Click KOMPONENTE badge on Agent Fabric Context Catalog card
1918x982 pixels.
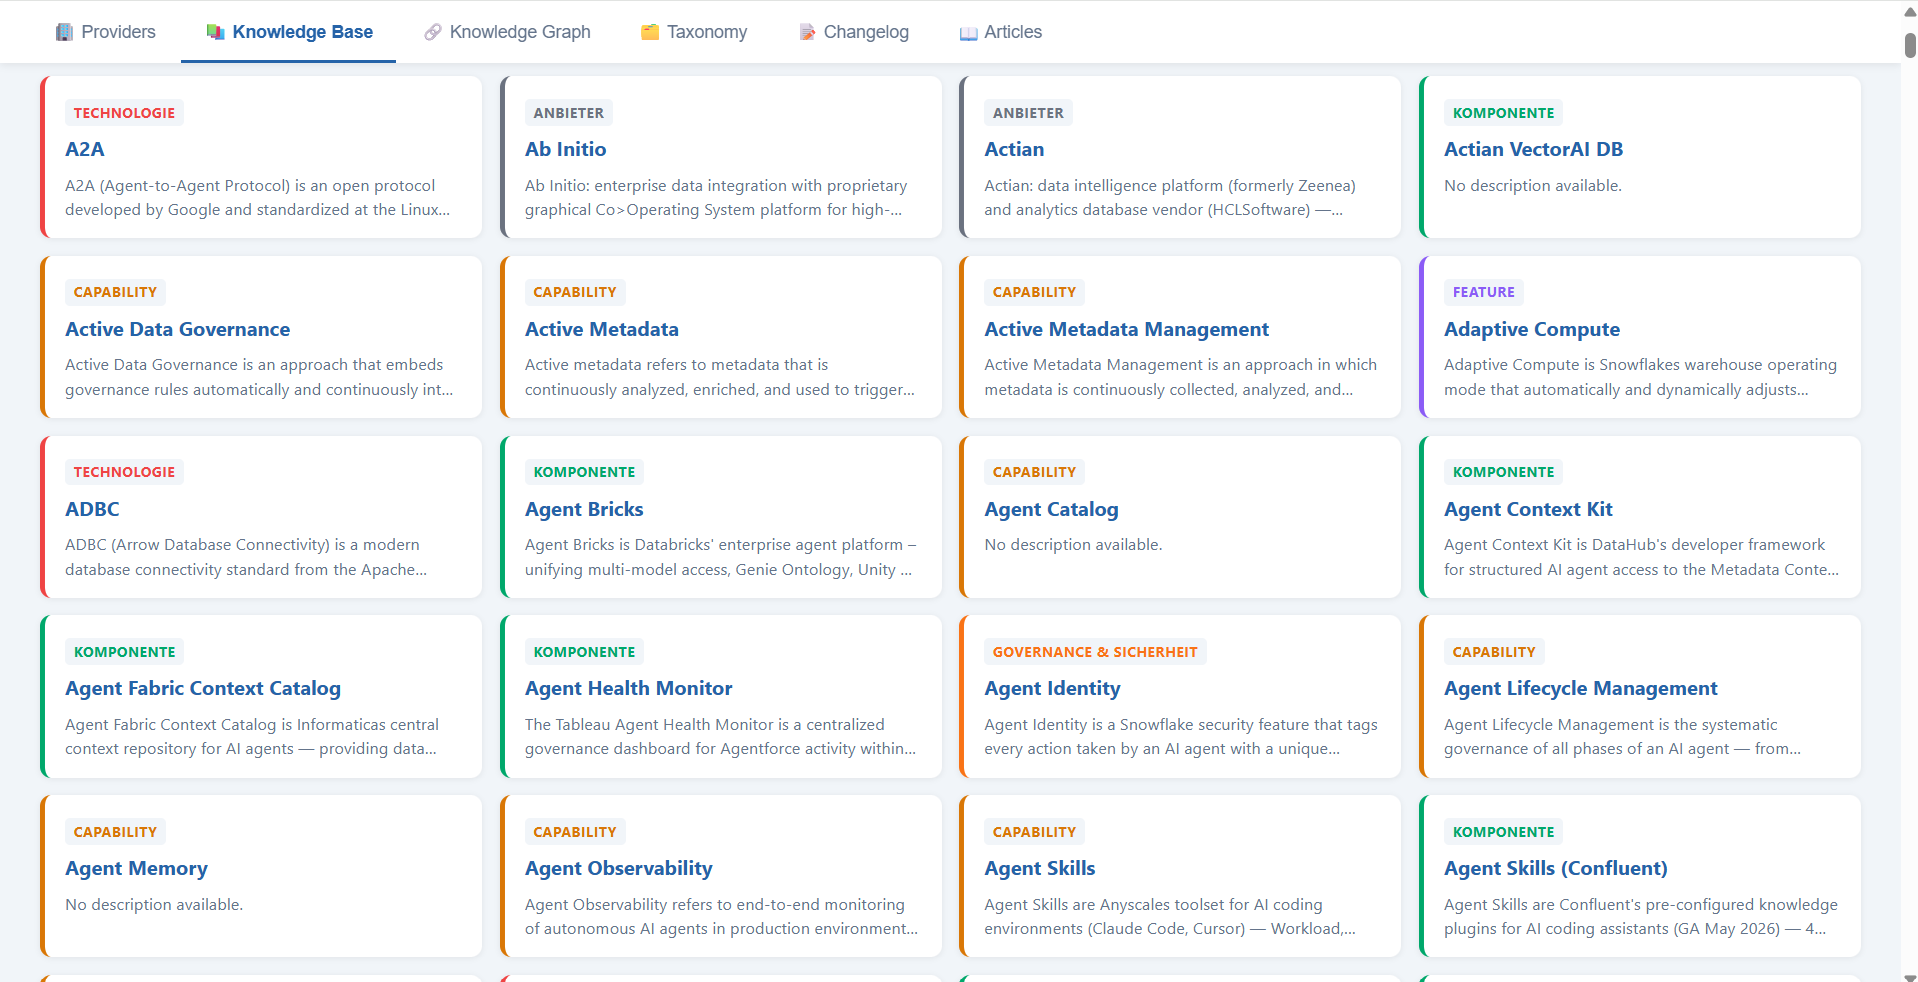pos(124,652)
